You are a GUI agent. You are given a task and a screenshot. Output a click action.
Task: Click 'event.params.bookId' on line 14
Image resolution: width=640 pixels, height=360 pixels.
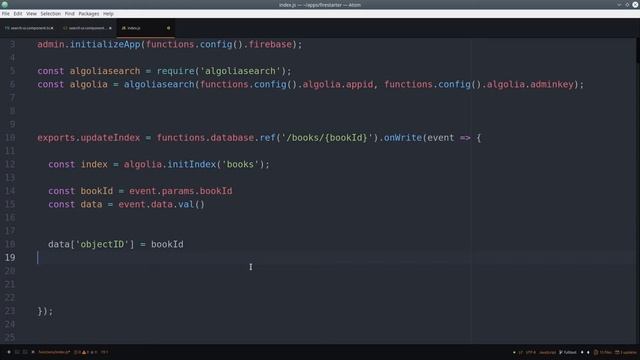tap(180, 191)
